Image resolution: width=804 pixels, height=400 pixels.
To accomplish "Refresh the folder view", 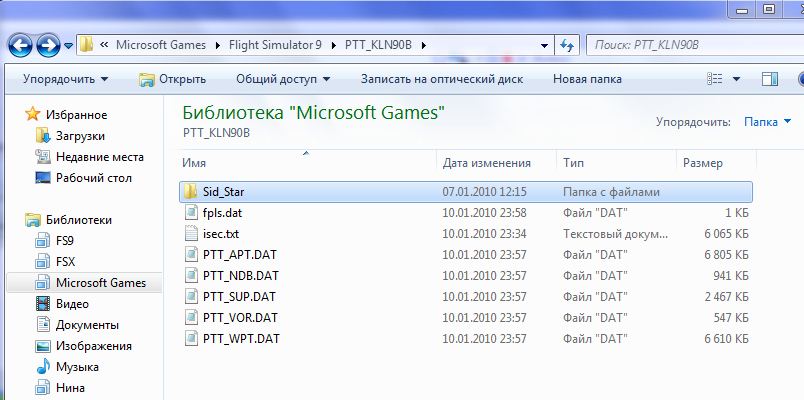I will click(x=567, y=45).
